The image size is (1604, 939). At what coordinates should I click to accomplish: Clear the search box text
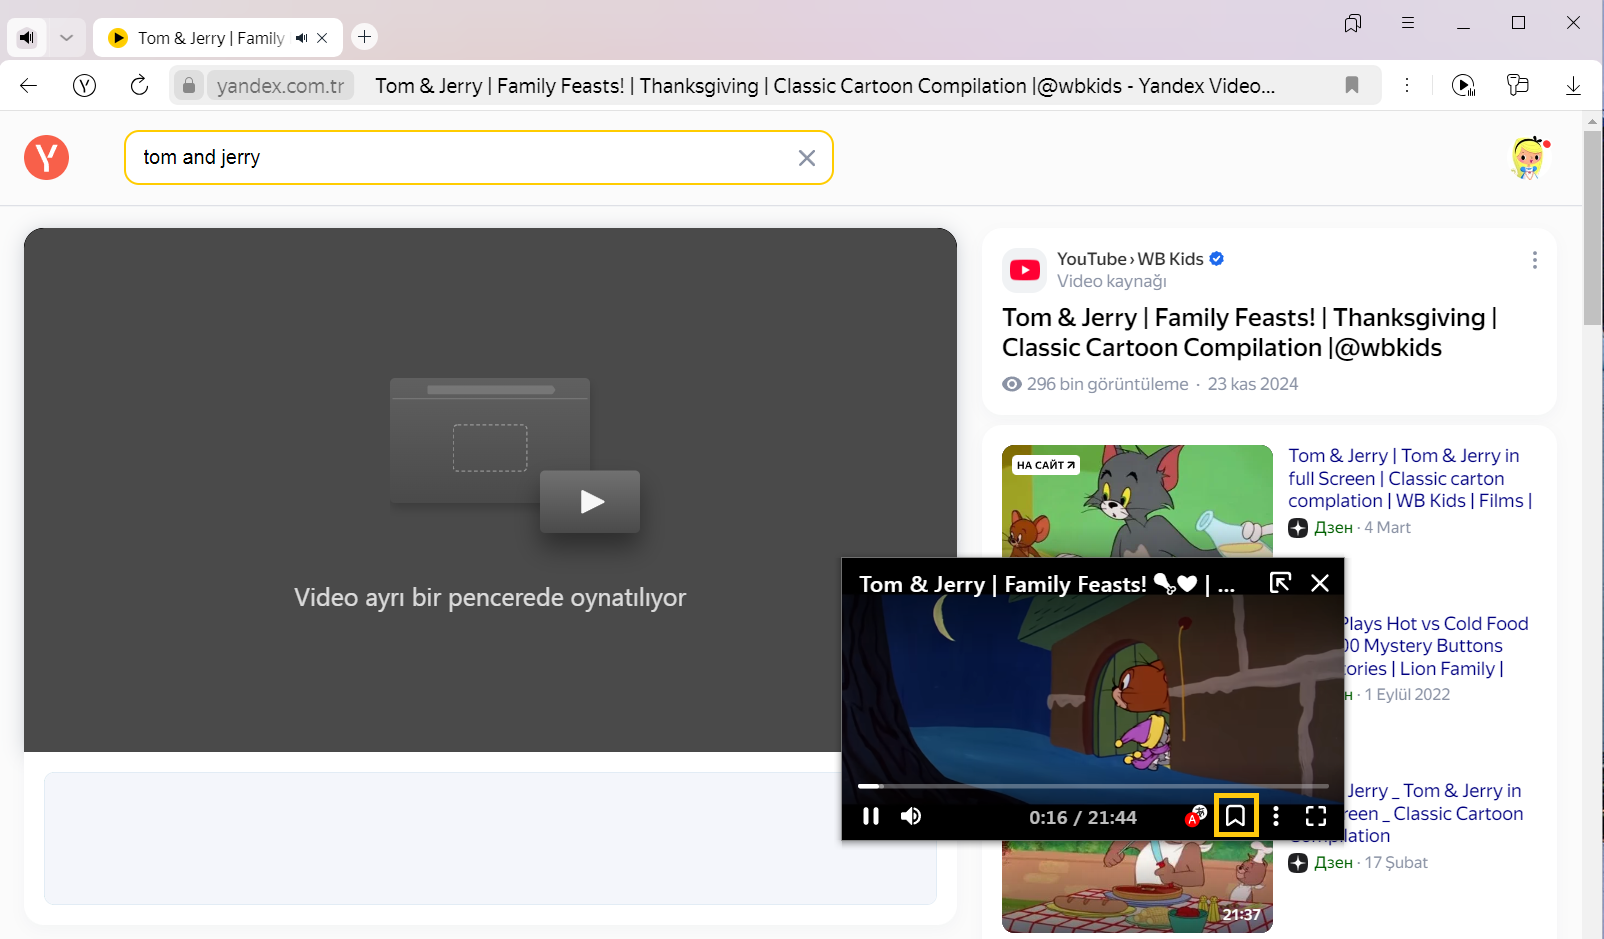(x=807, y=158)
